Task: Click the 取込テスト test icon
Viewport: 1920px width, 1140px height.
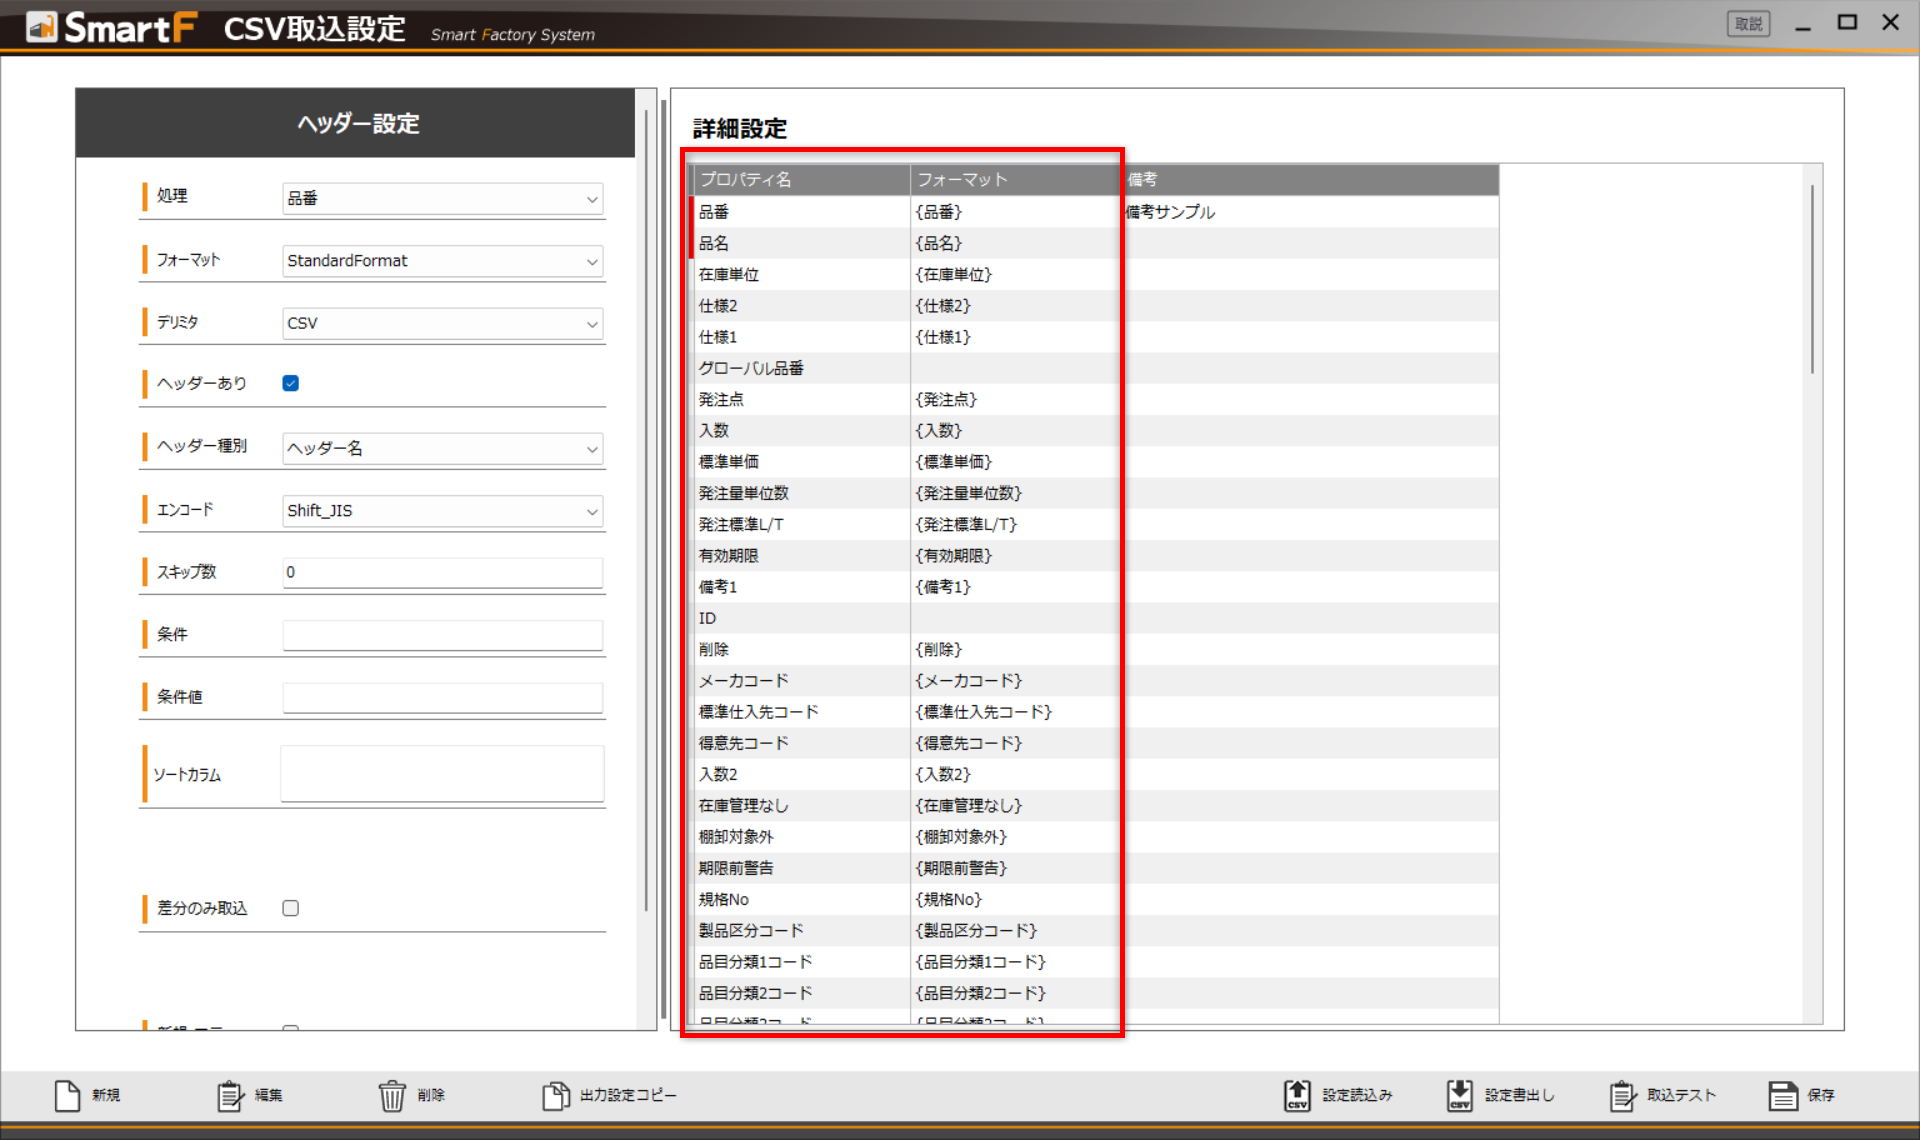Action: [1622, 1096]
